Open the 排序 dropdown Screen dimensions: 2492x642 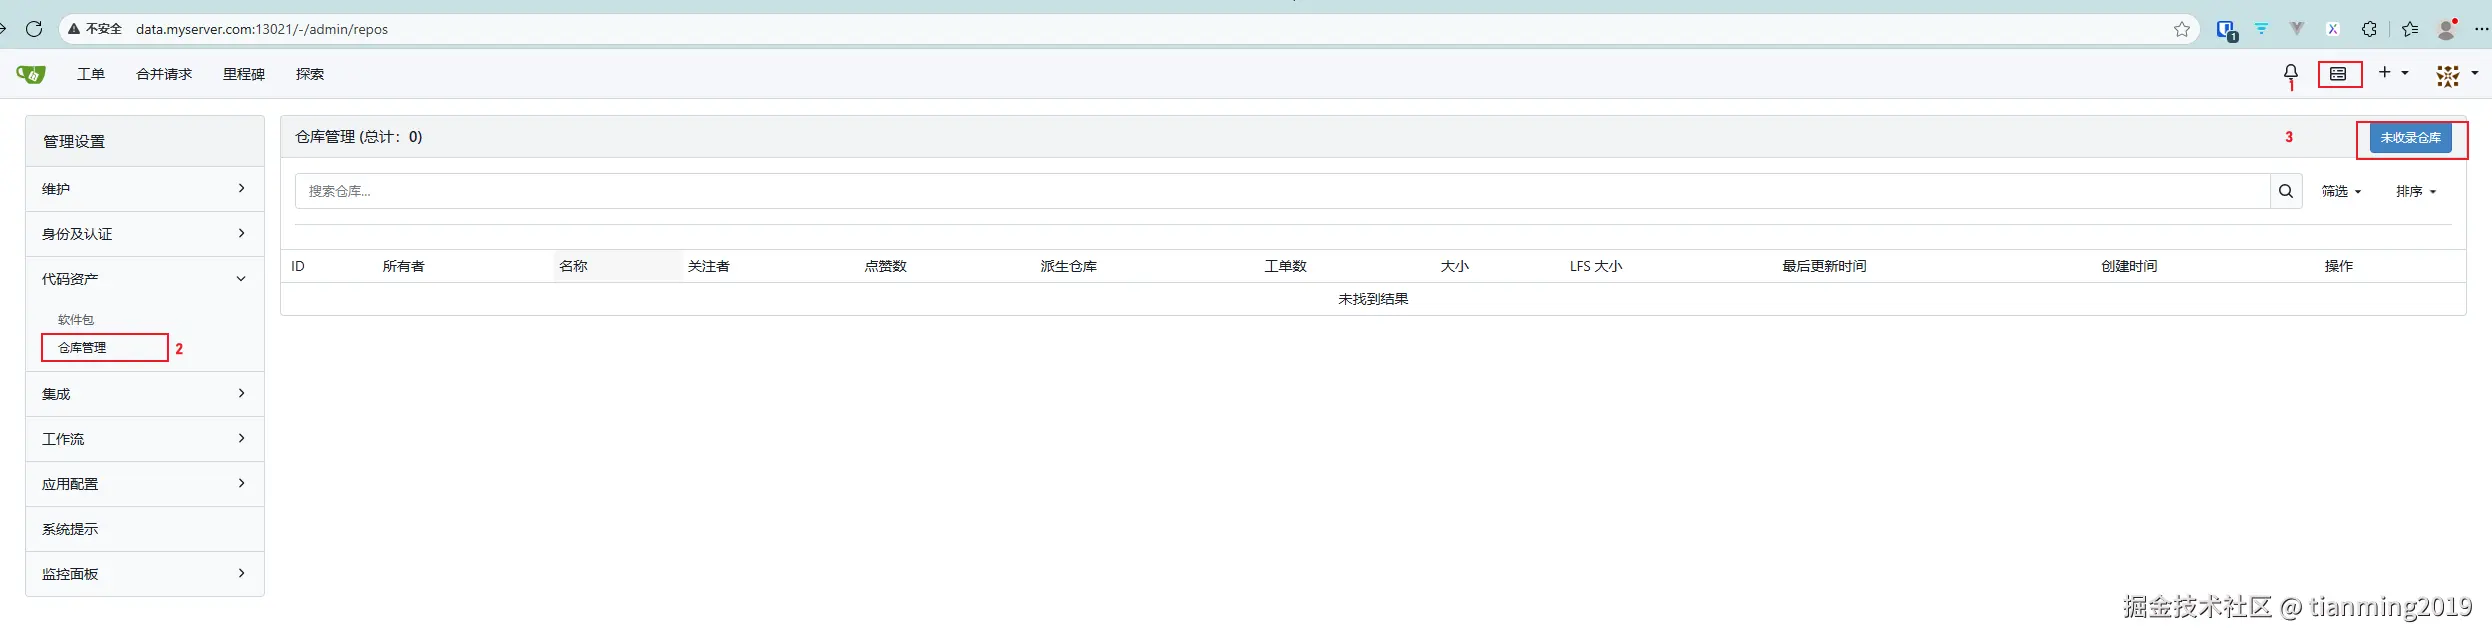[2416, 191]
